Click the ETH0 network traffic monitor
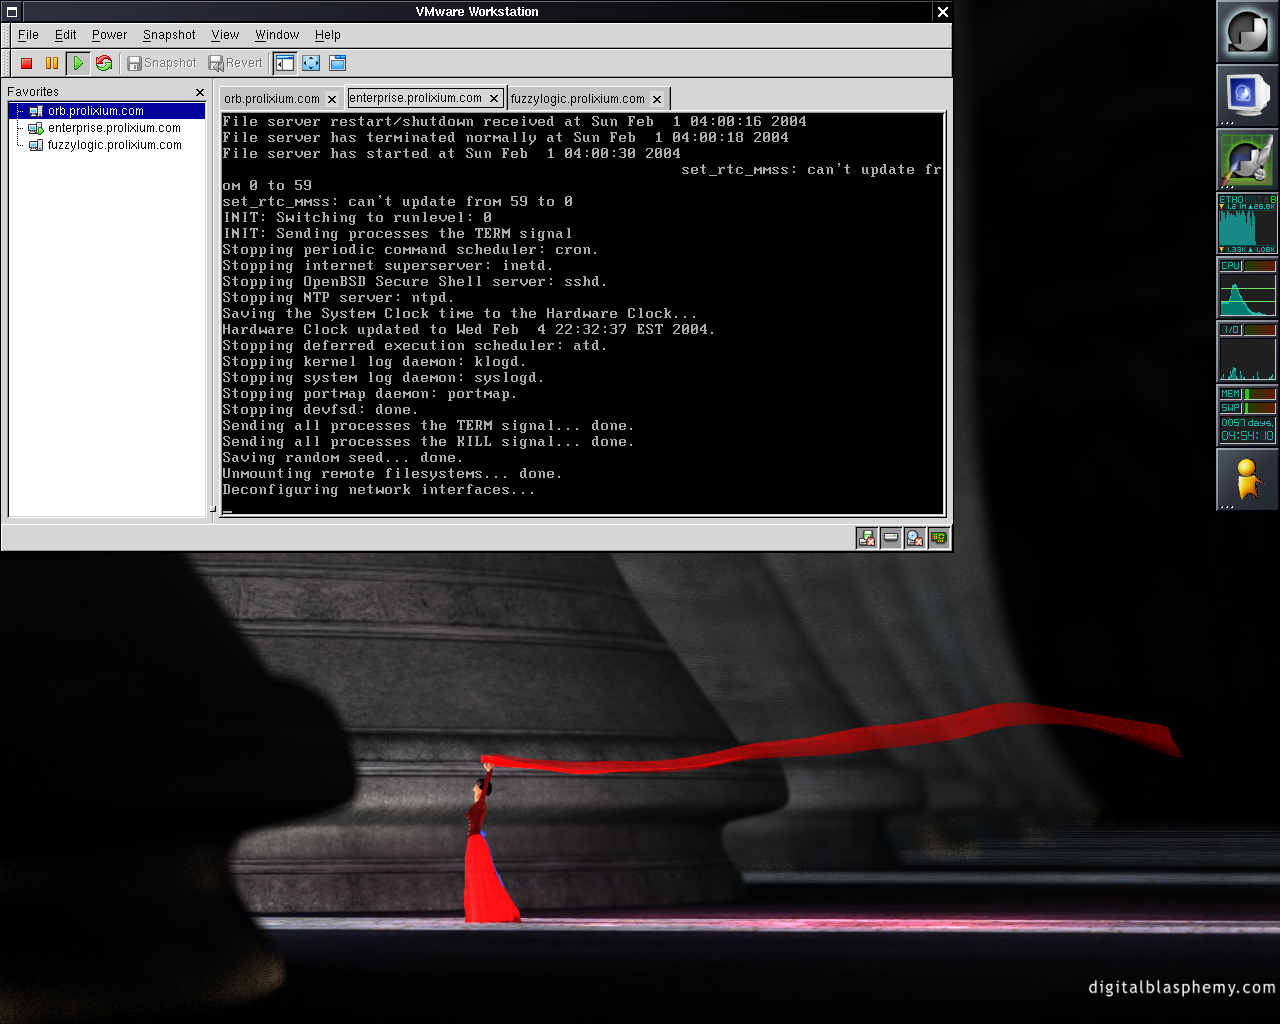This screenshot has width=1280, height=1024. pos(1247,224)
